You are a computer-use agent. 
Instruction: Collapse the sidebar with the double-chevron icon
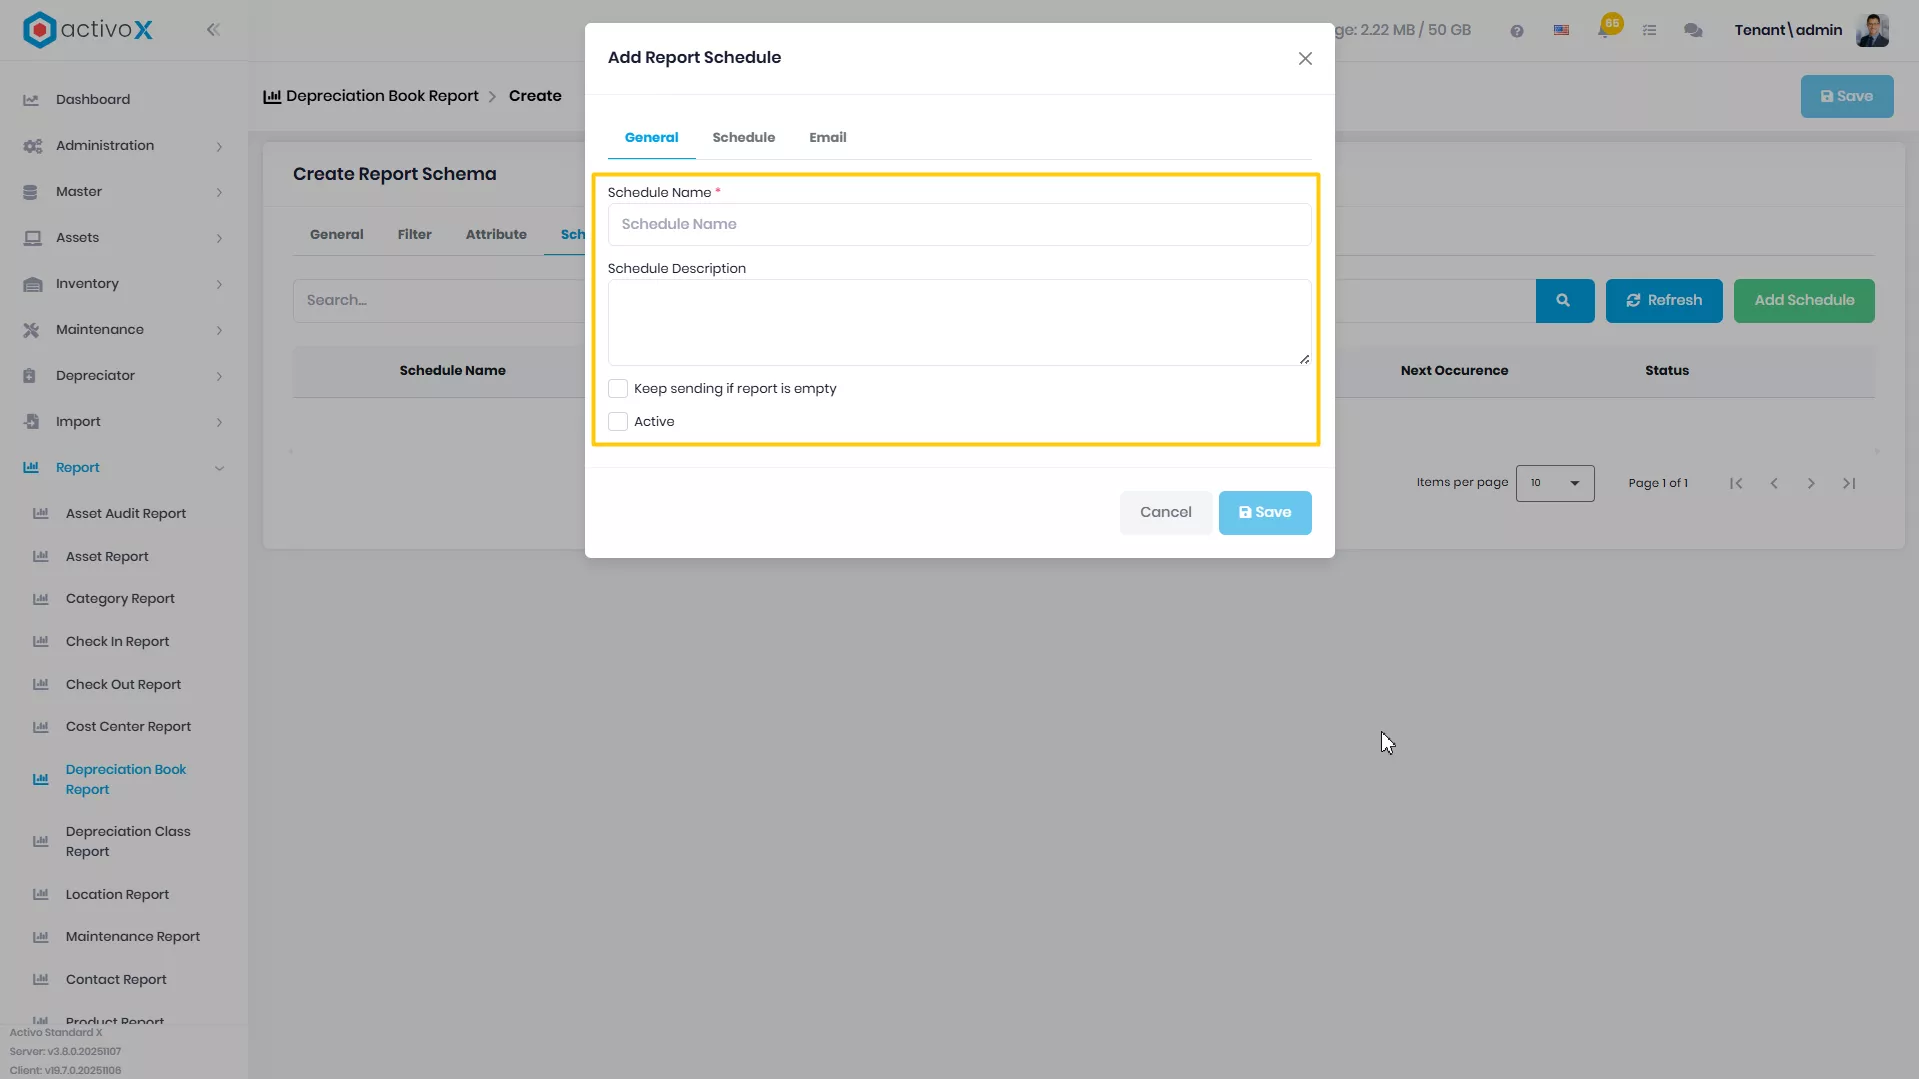tap(213, 30)
